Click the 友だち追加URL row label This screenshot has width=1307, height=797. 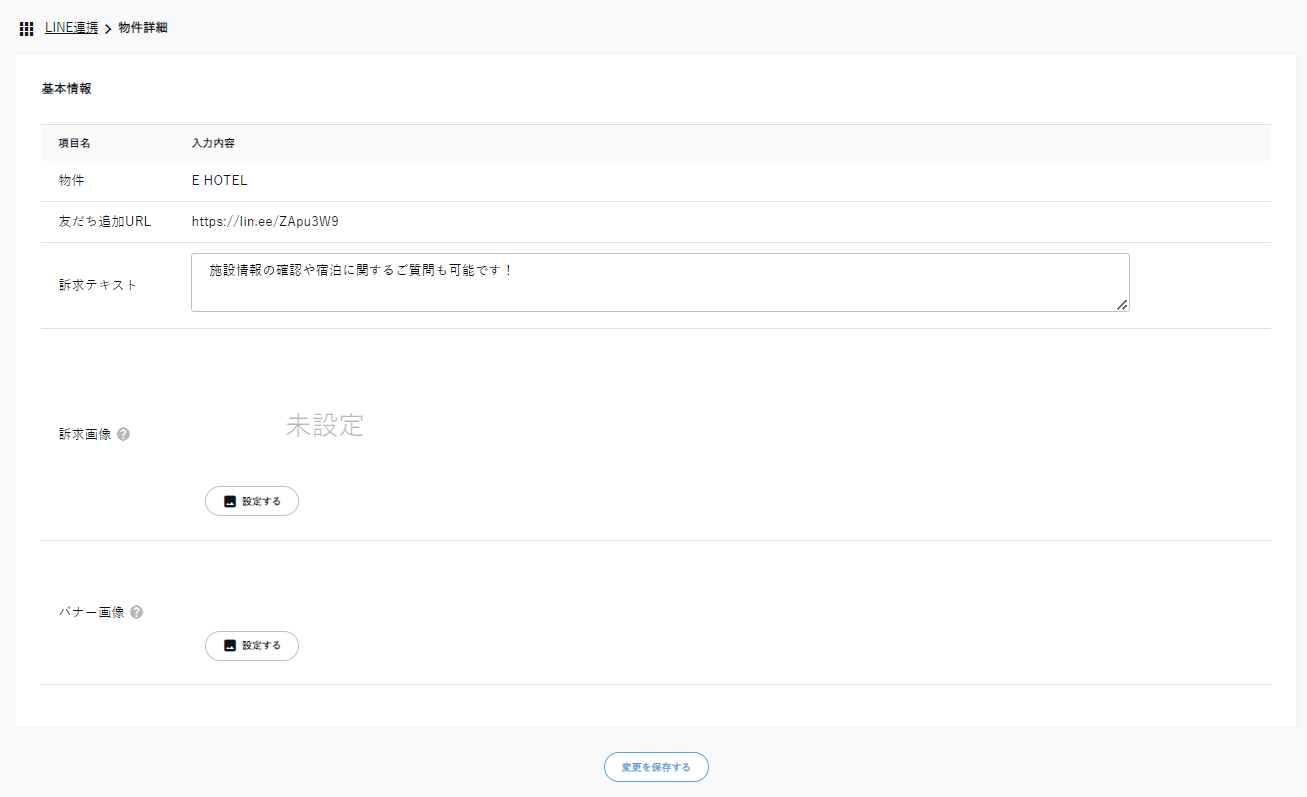(105, 222)
